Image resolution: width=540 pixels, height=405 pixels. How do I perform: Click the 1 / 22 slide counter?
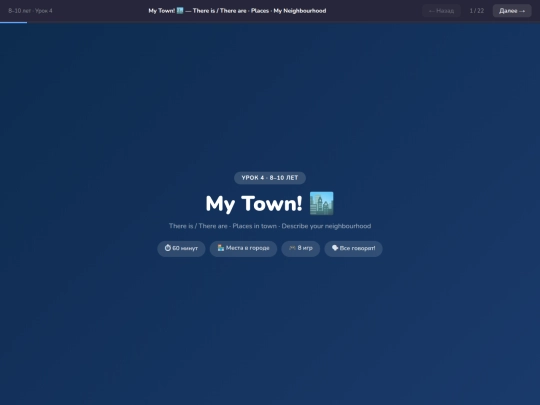(477, 11)
